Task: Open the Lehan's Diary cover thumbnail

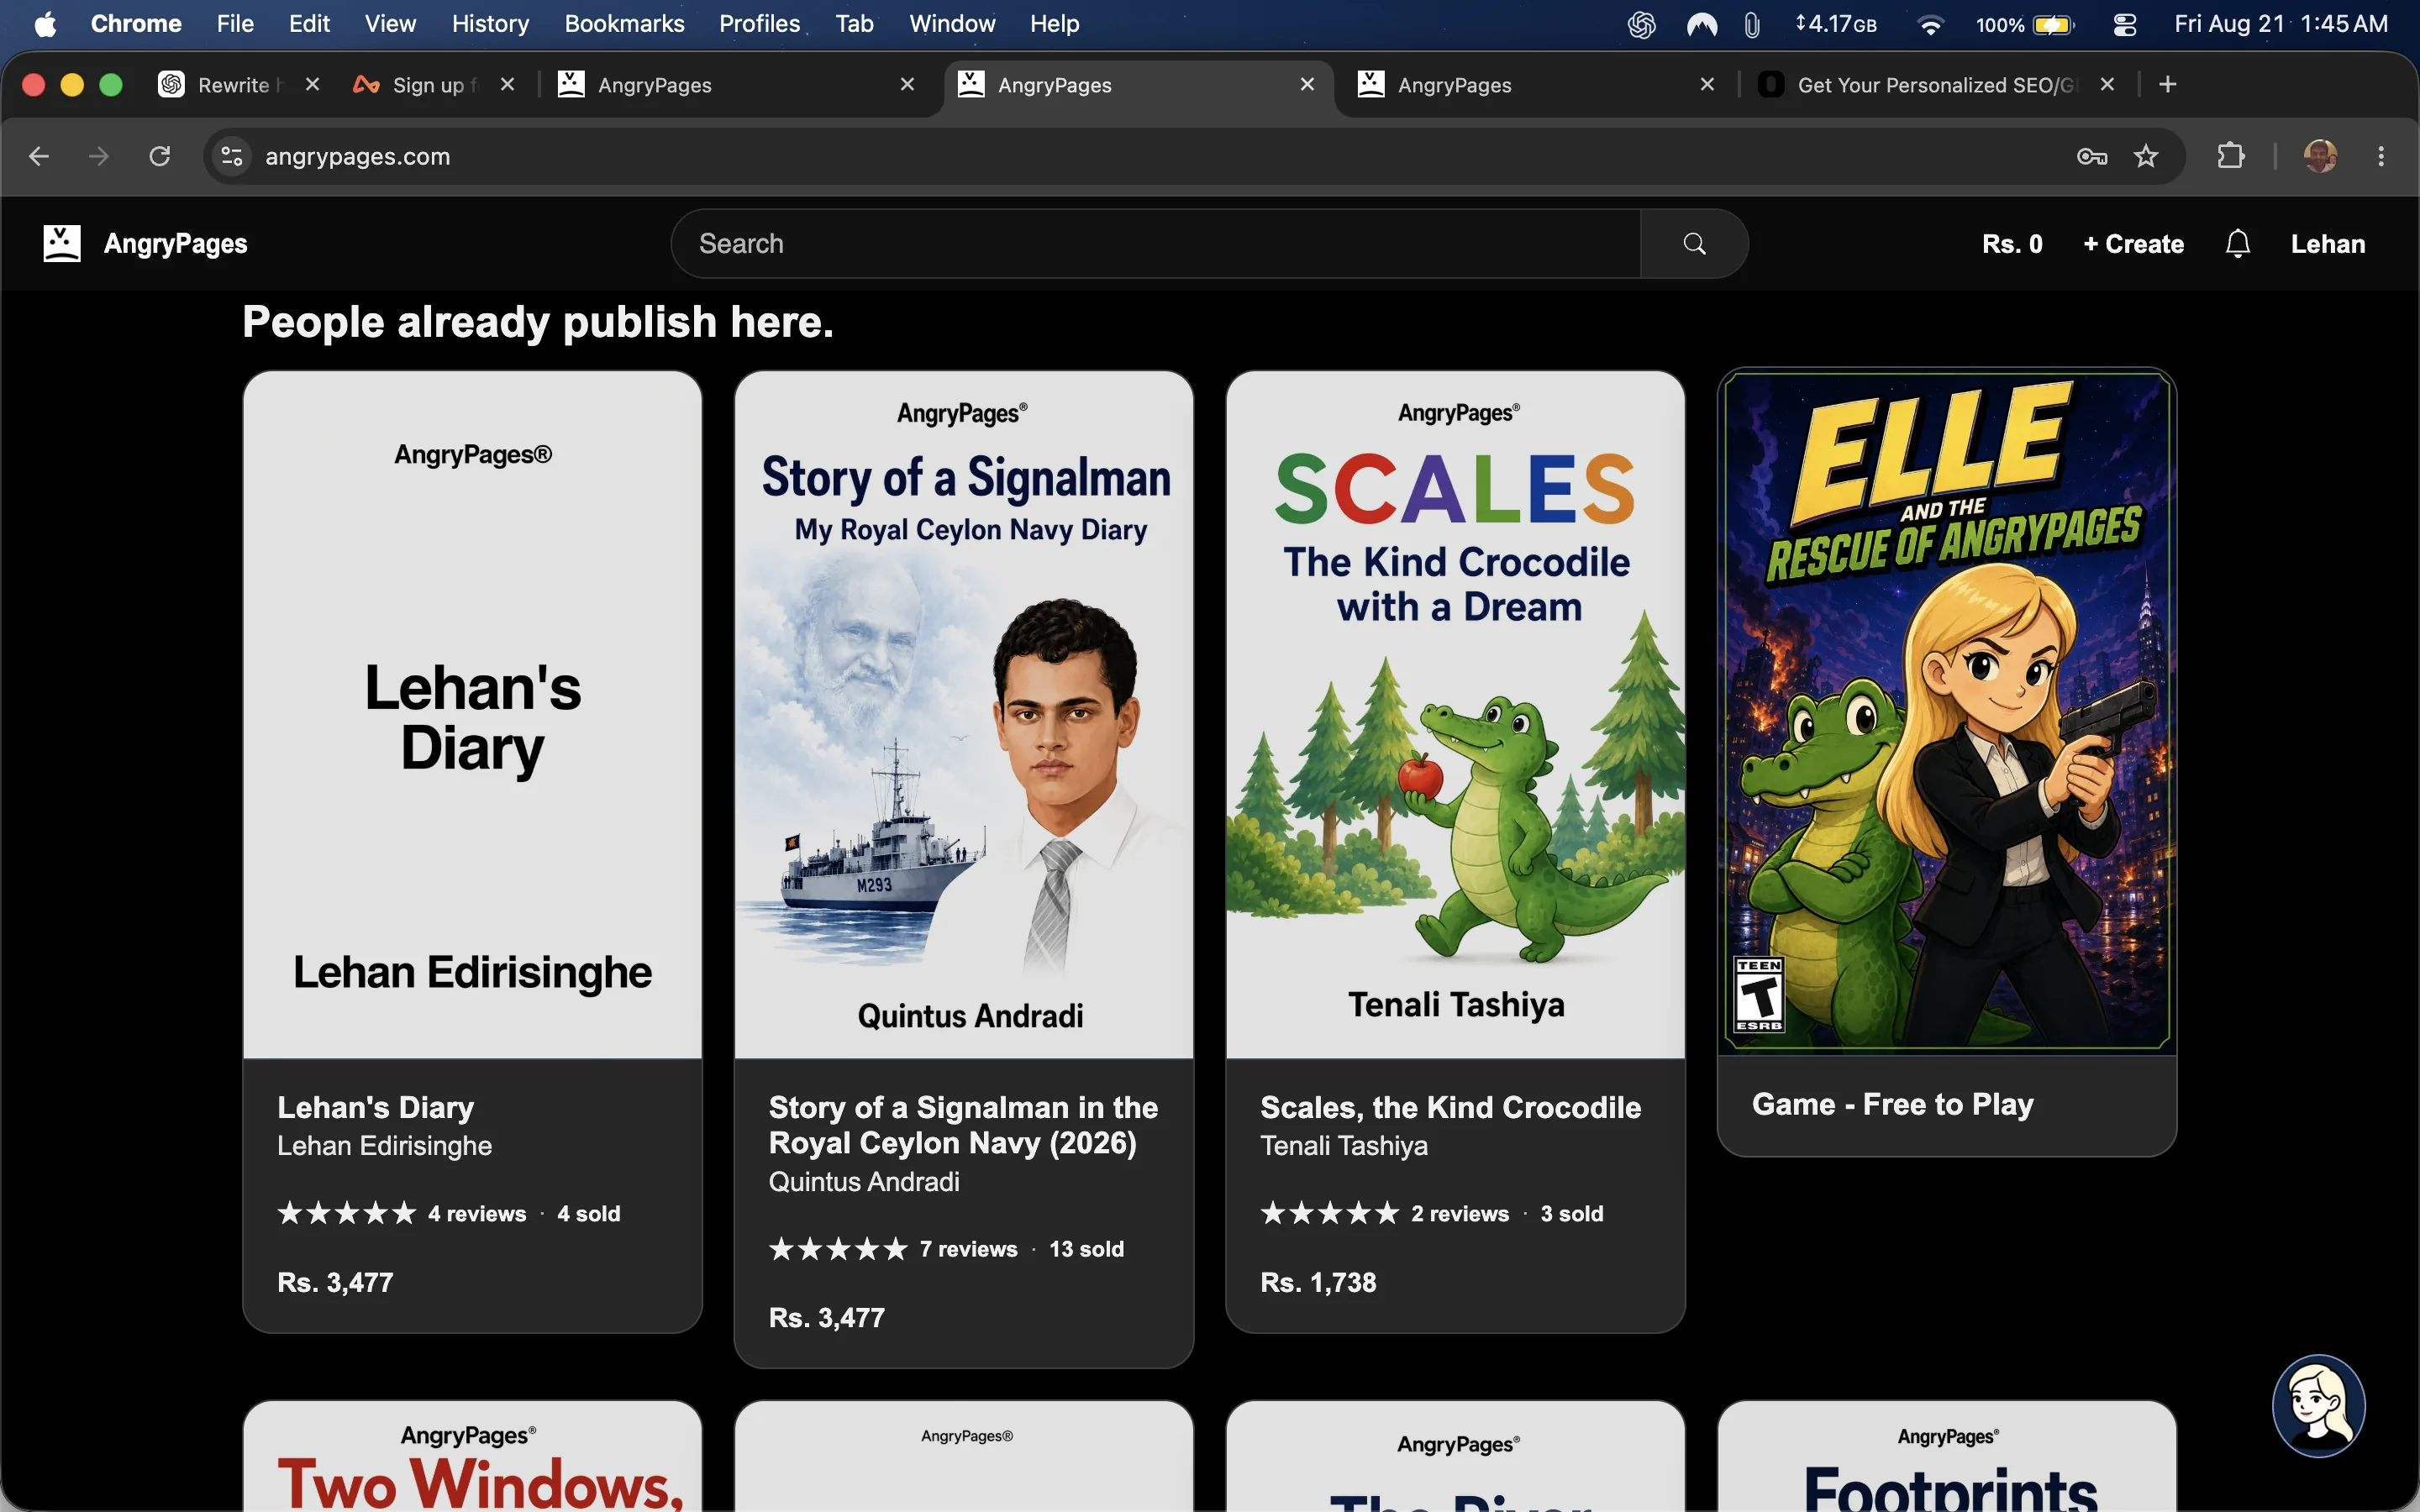Action: click(x=472, y=715)
